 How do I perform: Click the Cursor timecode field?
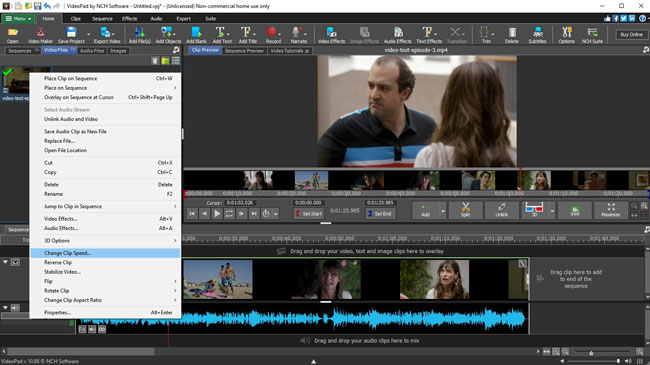[240, 203]
